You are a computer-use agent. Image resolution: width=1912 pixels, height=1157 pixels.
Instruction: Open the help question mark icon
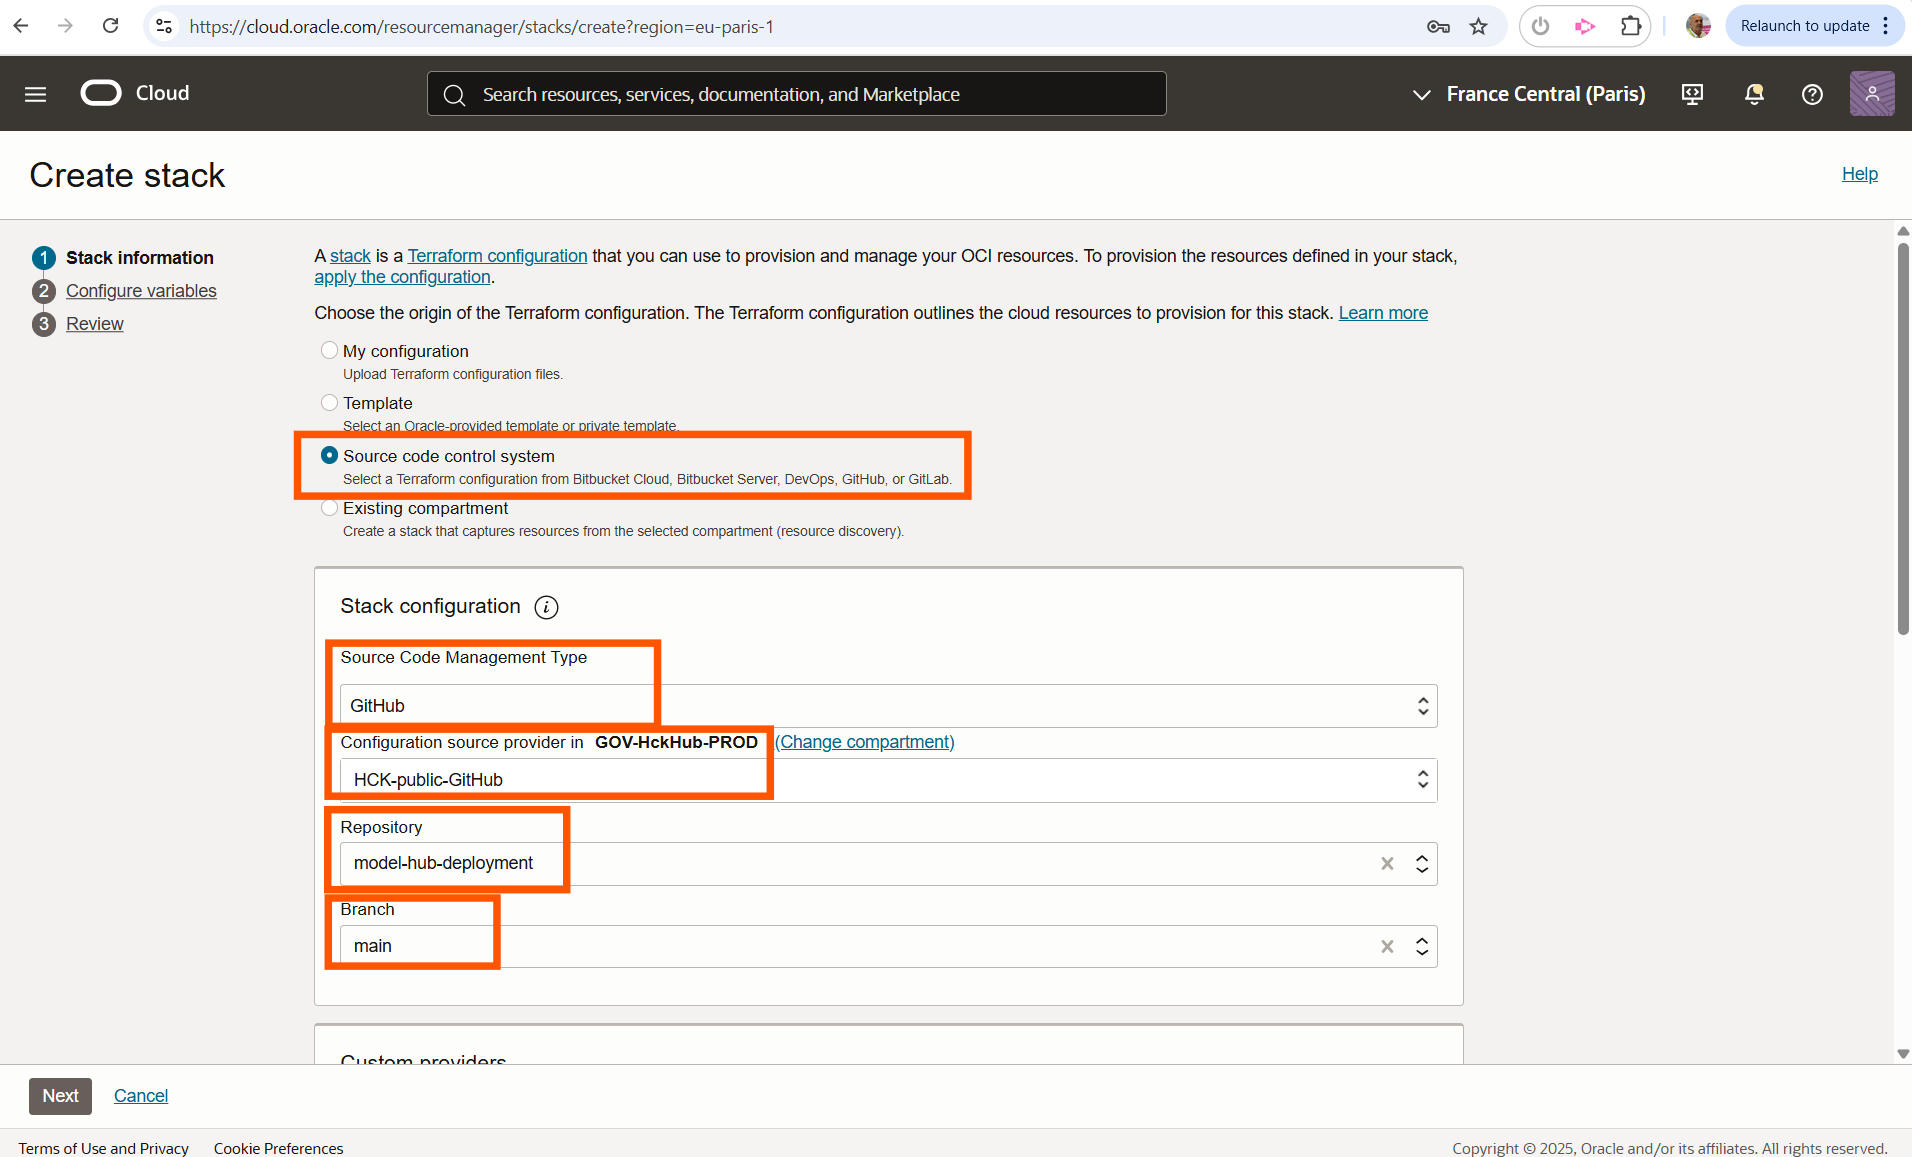click(x=1812, y=94)
